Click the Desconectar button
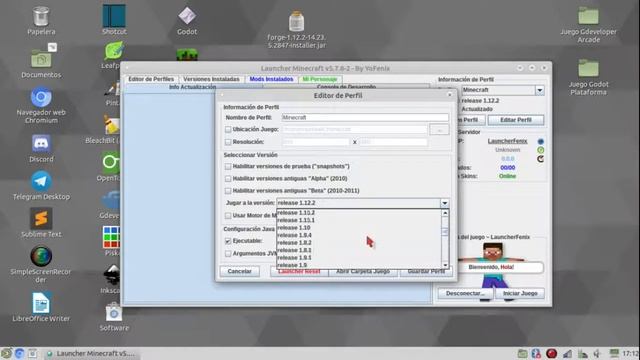The height and width of the screenshot is (360, 640). [x=465, y=293]
